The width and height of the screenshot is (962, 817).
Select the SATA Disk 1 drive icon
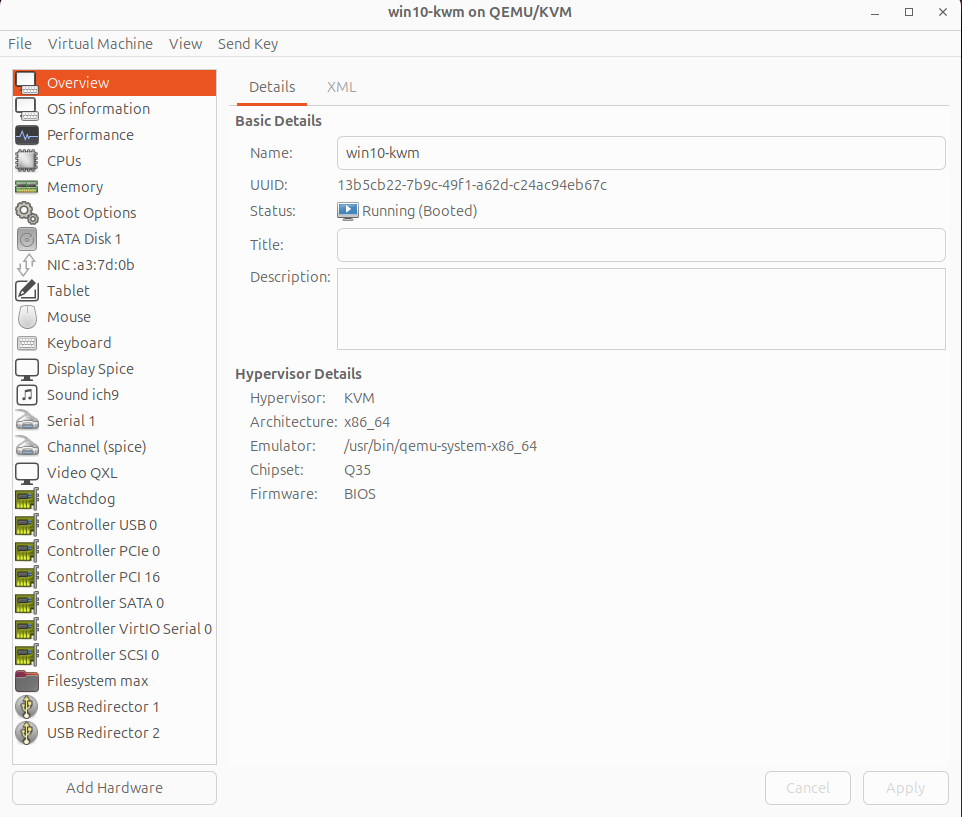click(27, 238)
